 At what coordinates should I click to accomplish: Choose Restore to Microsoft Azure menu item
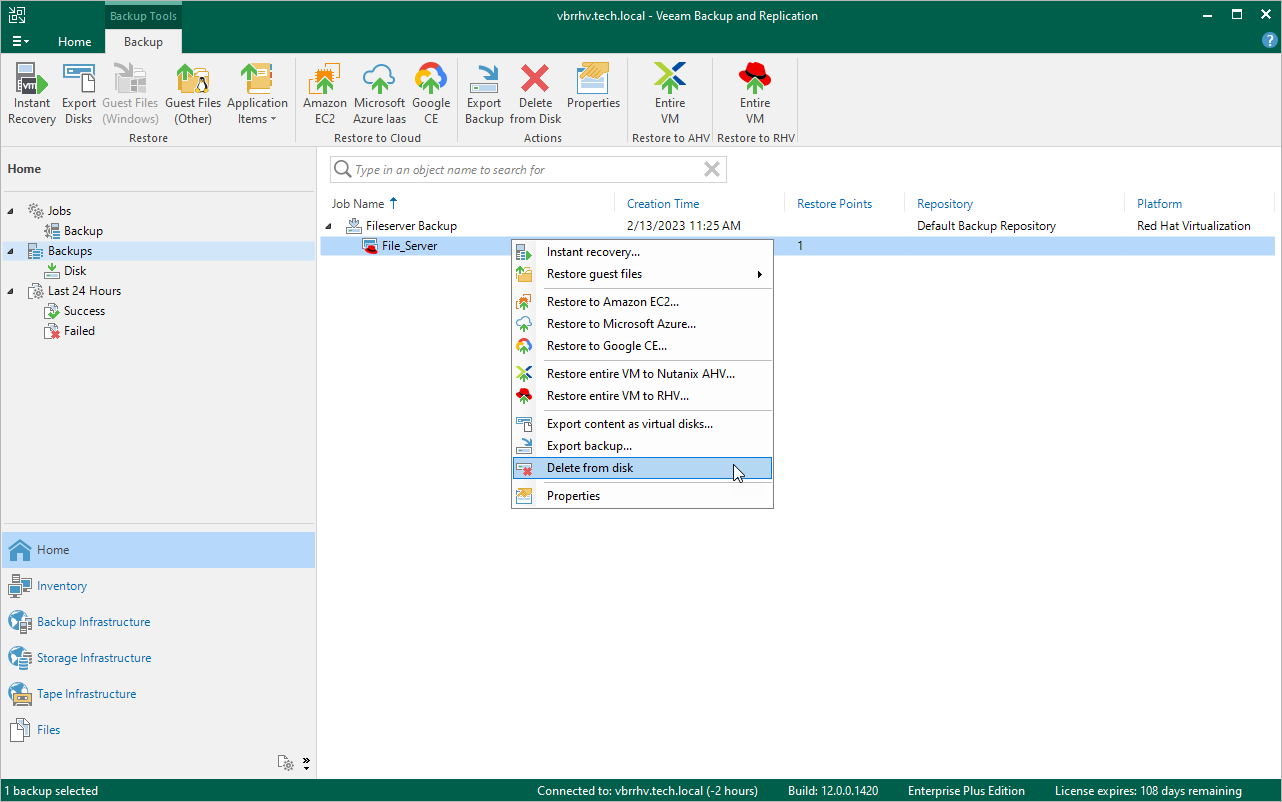click(x=642, y=324)
